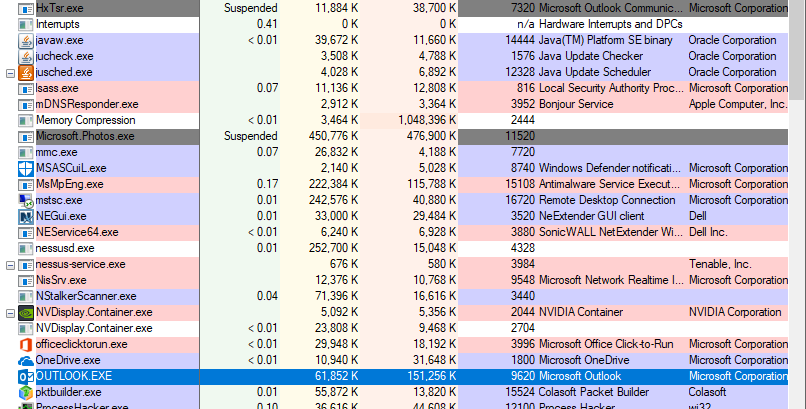Image resolution: width=806 pixels, height=409 pixels.
Task: Collapse the jusched.exe process tree
Action: click(x=10, y=73)
